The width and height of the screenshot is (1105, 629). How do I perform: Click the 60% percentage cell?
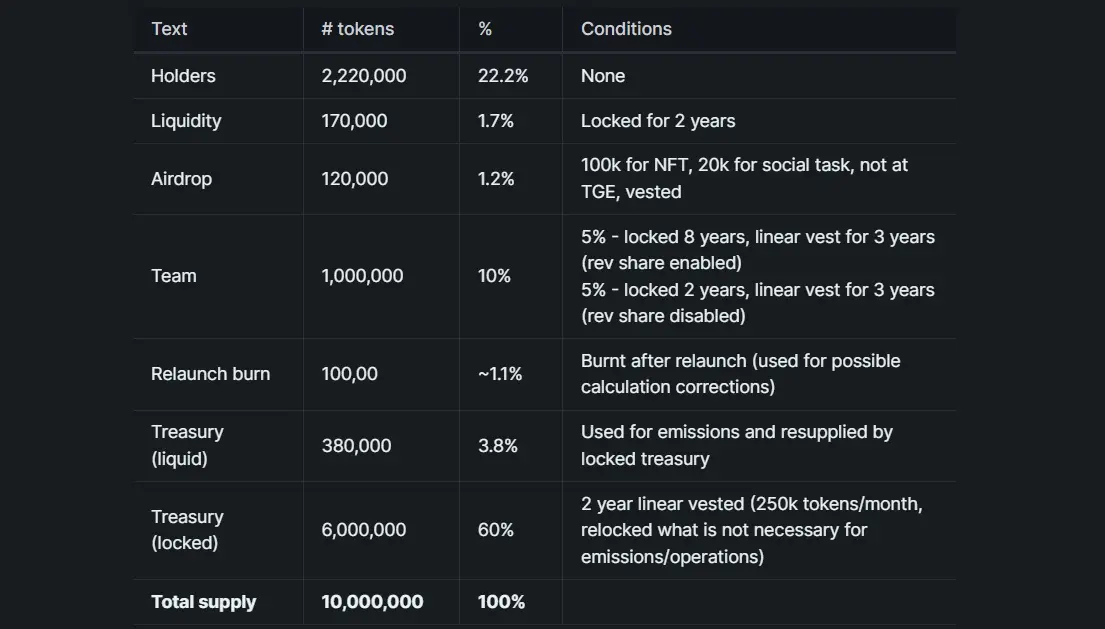pyautogui.click(x=496, y=530)
